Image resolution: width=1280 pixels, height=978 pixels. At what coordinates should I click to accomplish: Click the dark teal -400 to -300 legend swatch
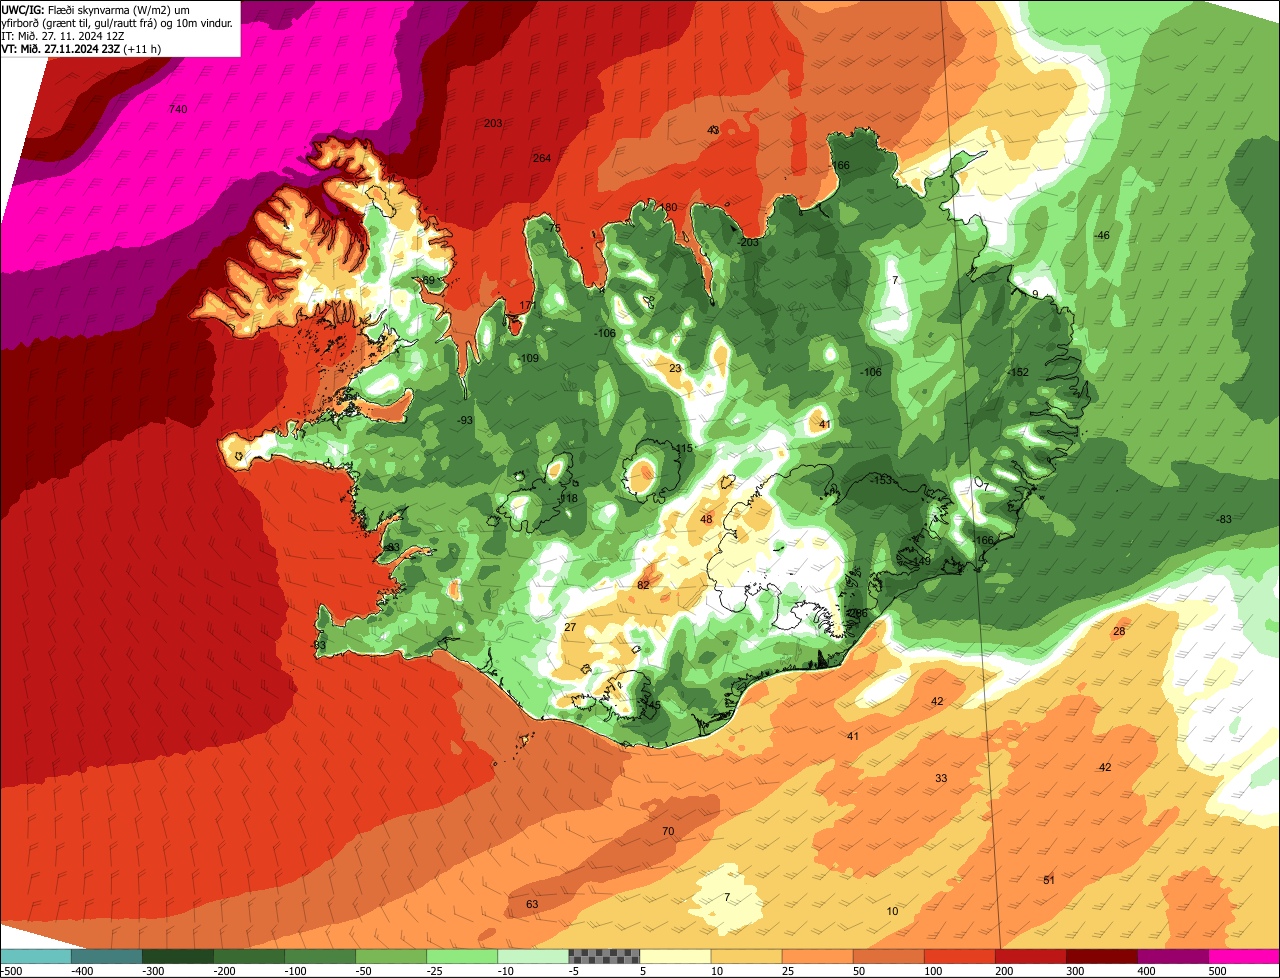[x=107, y=956]
